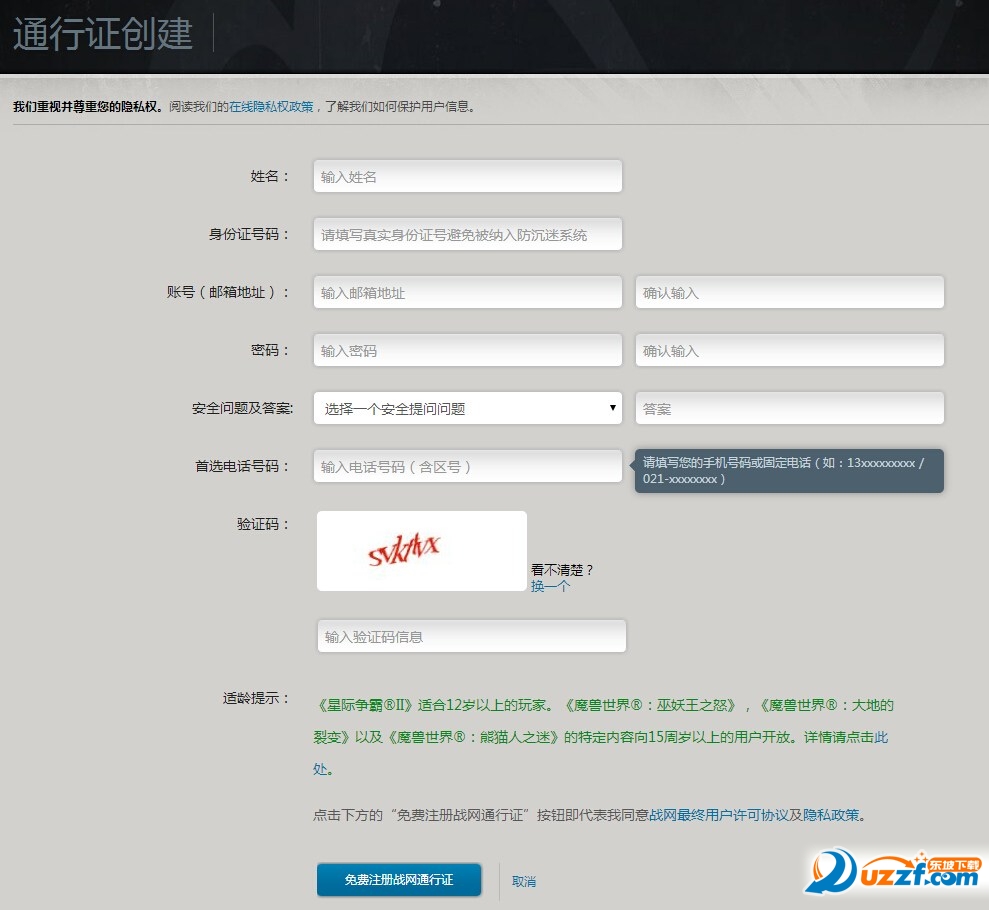Click the 输入验证码信息 captcha input
The height and width of the screenshot is (910, 989).
(472, 636)
